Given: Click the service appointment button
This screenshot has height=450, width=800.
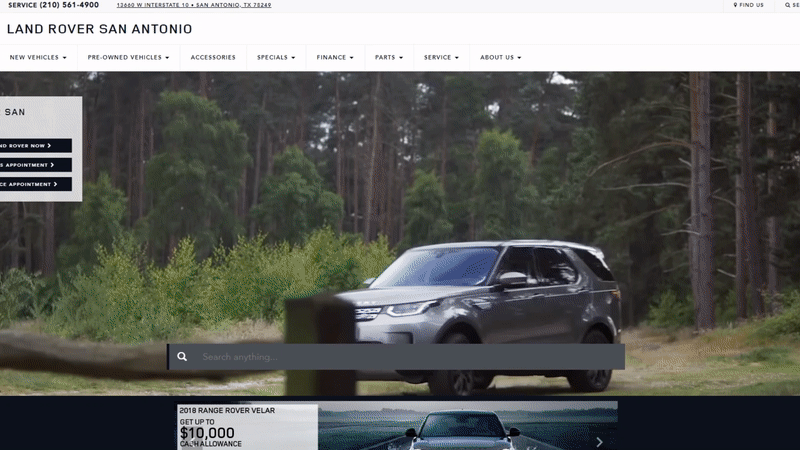Looking at the screenshot, I should click(x=35, y=184).
